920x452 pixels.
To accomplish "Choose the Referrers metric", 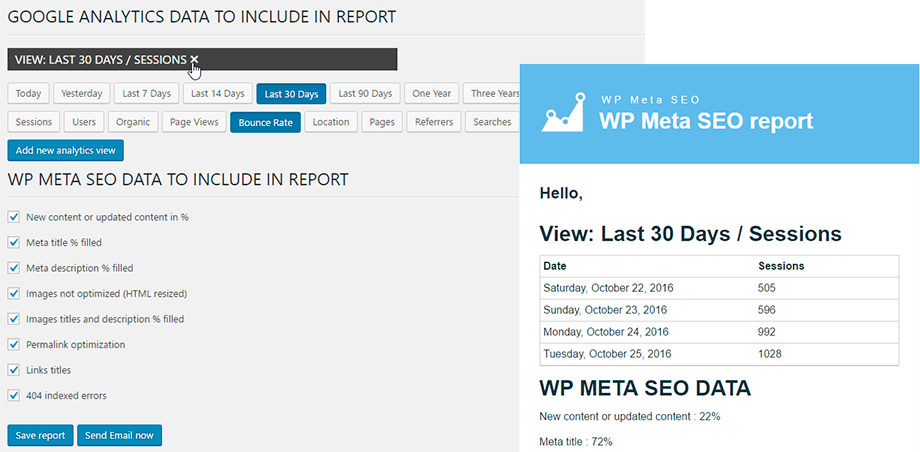I will click(433, 122).
